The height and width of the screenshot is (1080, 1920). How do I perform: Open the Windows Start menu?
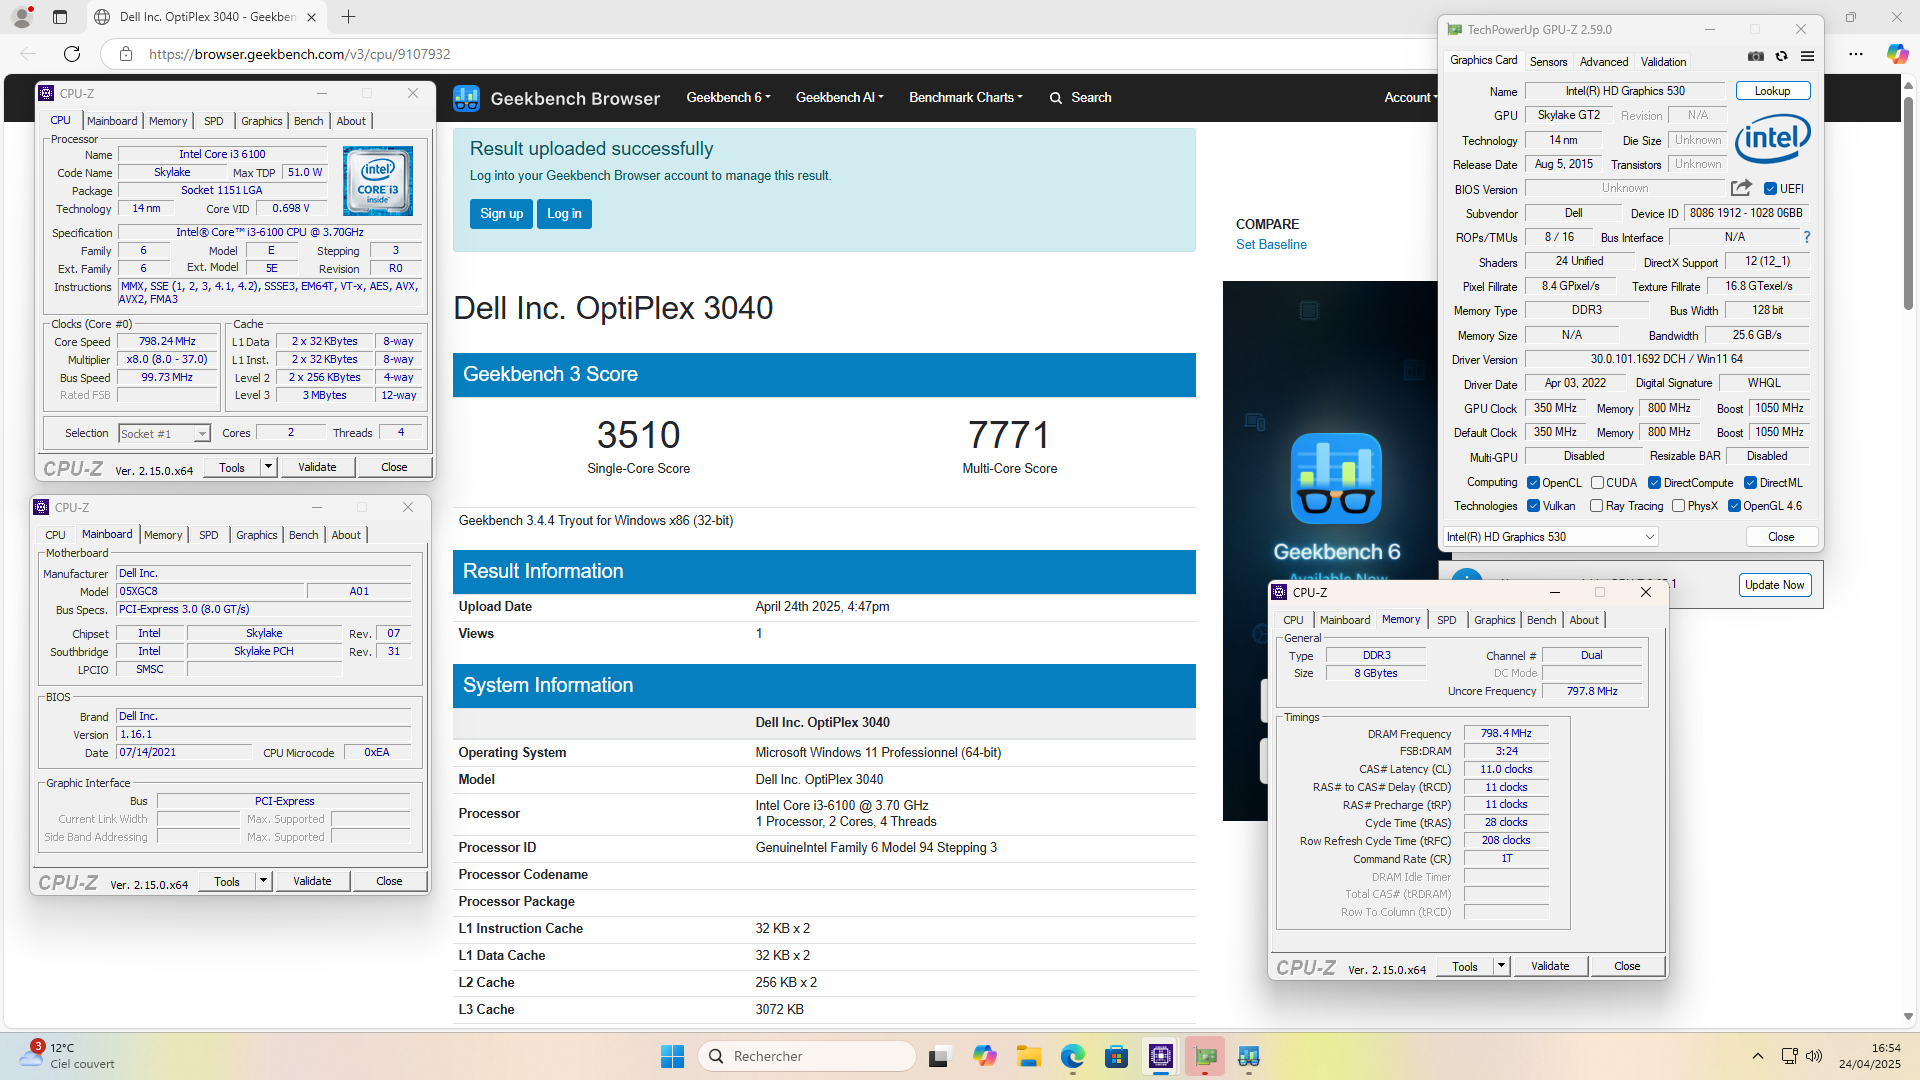[x=673, y=1056]
